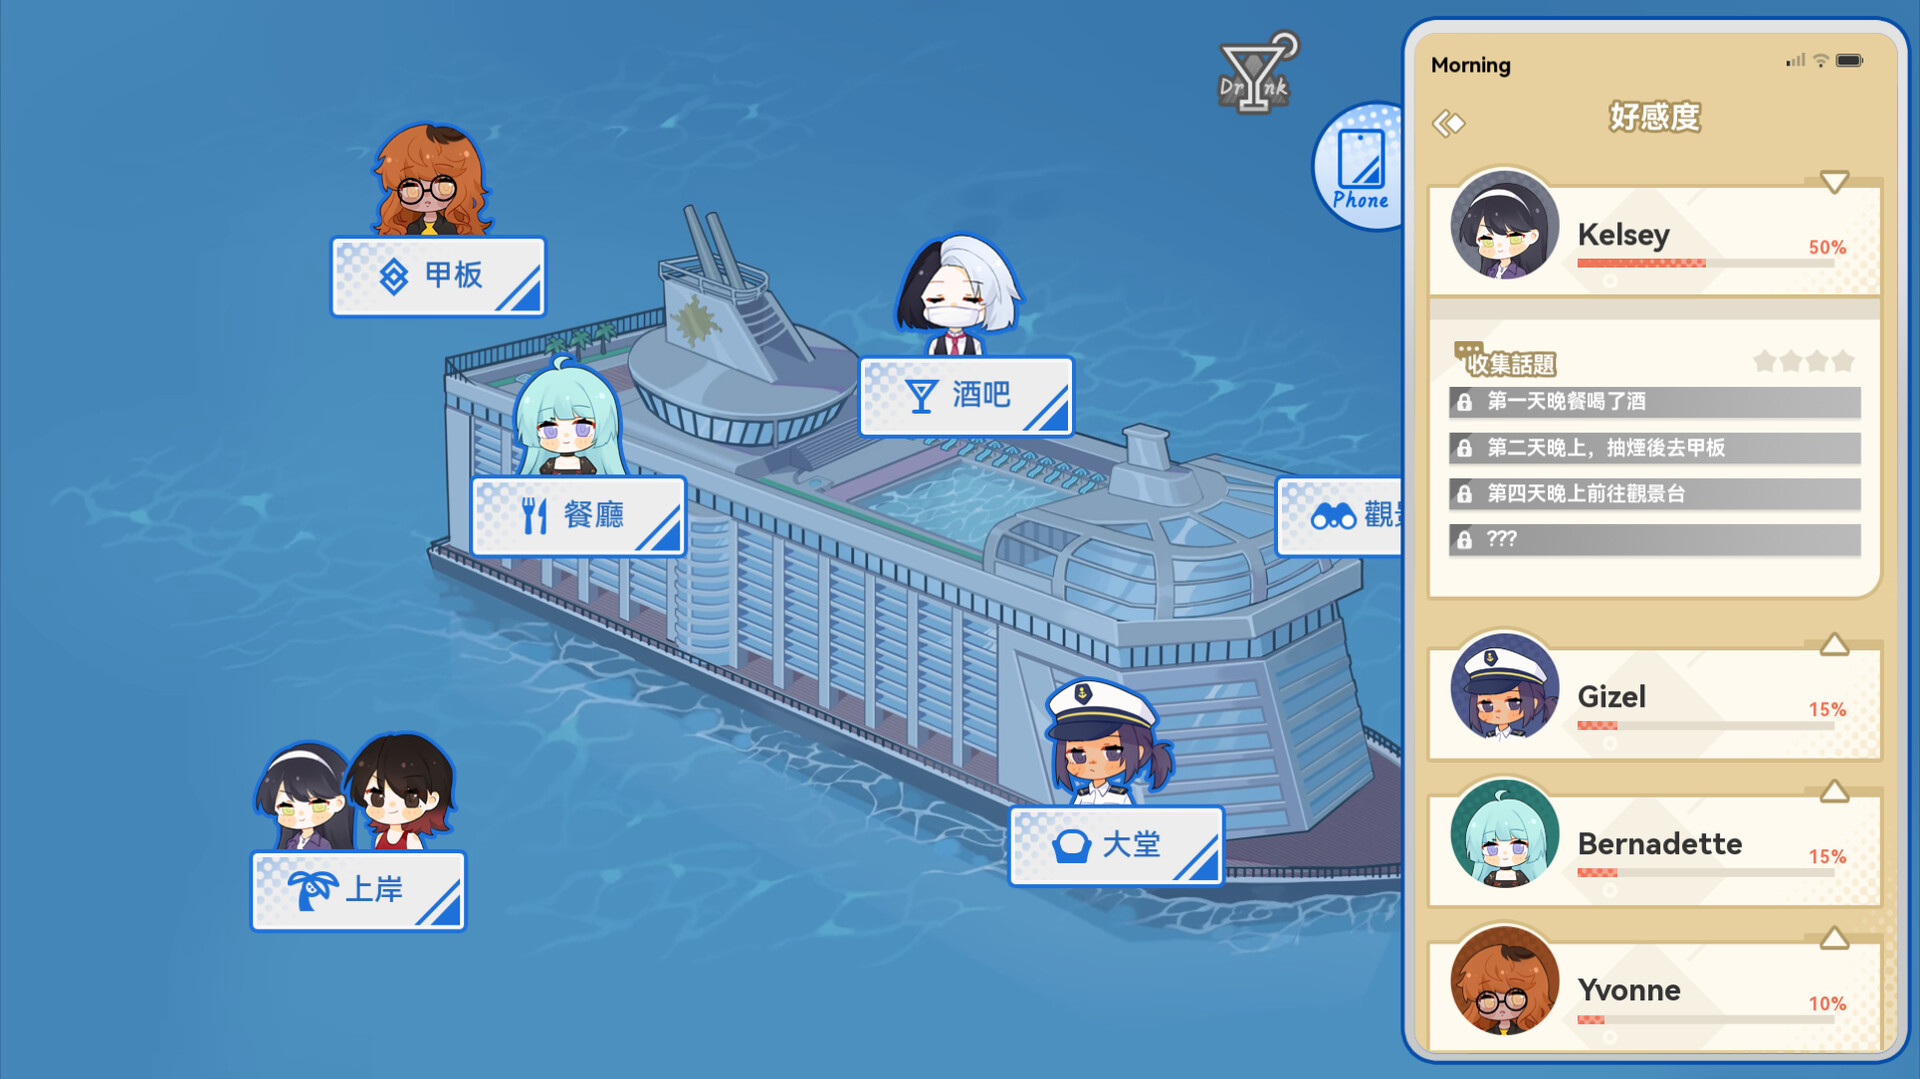Select the 大堂 lobby location
The width and height of the screenshot is (1920, 1079).
point(1116,845)
